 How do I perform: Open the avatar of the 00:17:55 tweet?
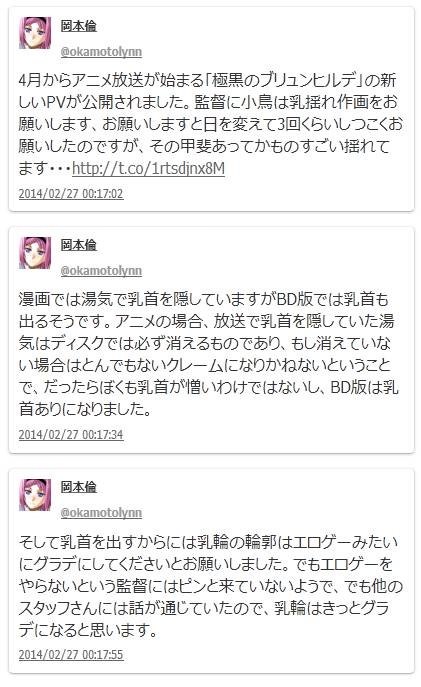(35, 495)
